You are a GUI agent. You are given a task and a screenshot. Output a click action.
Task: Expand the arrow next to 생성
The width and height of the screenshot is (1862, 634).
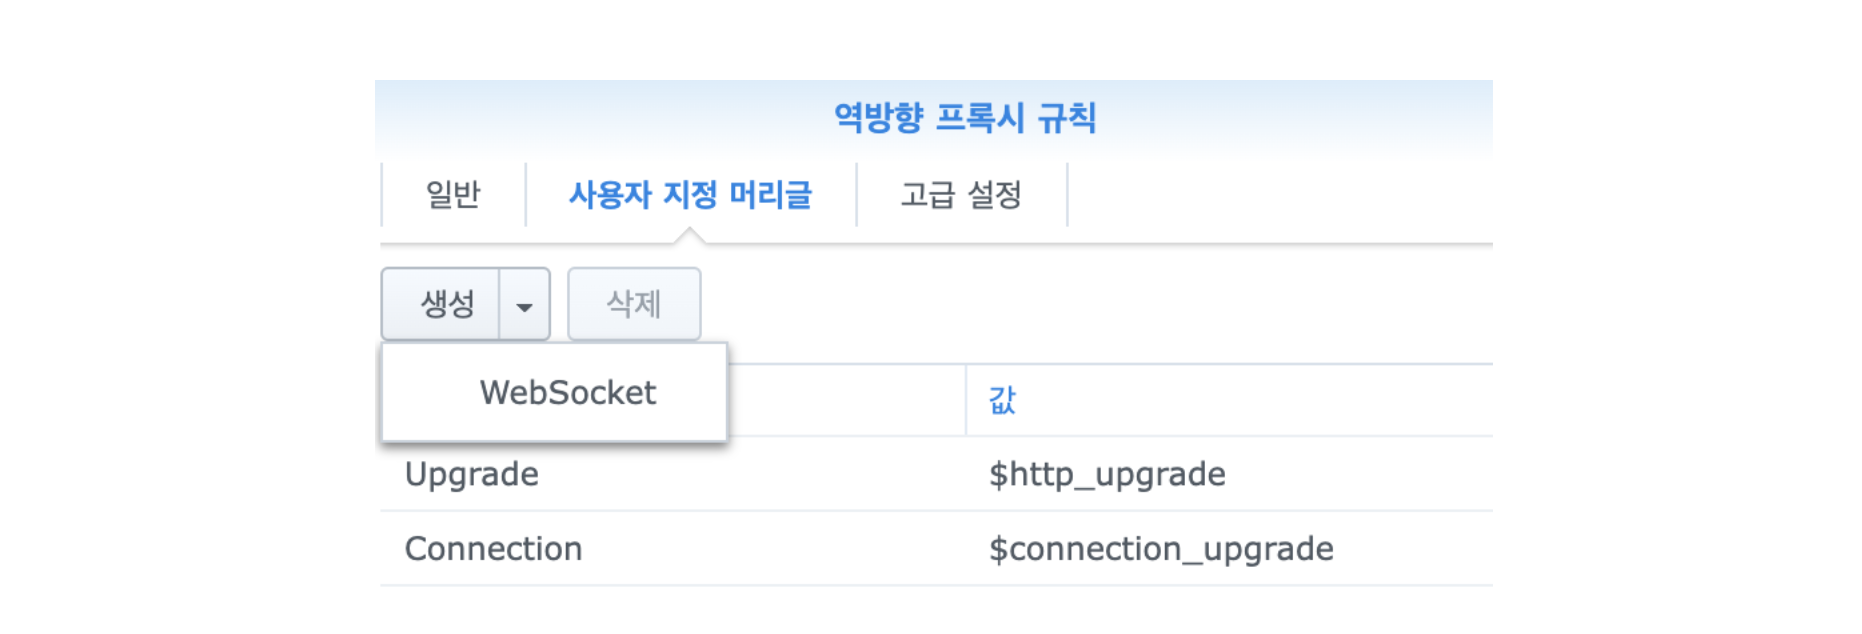coord(524,305)
